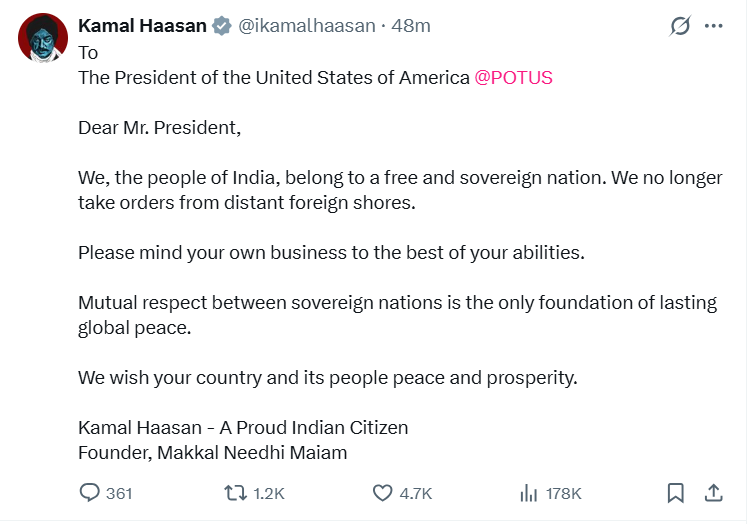749x524 pixels.
Task: Bookmark this post
Action: pyautogui.click(x=676, y=493)
